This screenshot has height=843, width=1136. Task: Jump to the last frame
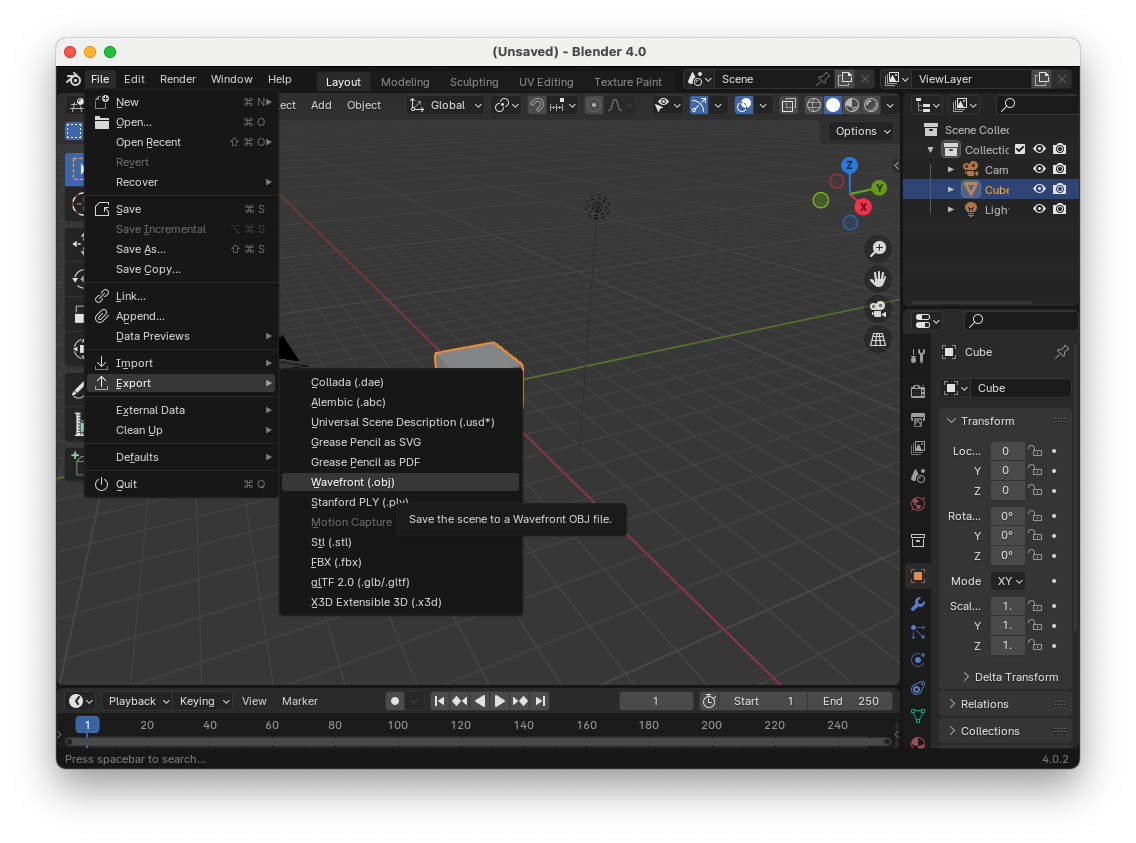540,701
